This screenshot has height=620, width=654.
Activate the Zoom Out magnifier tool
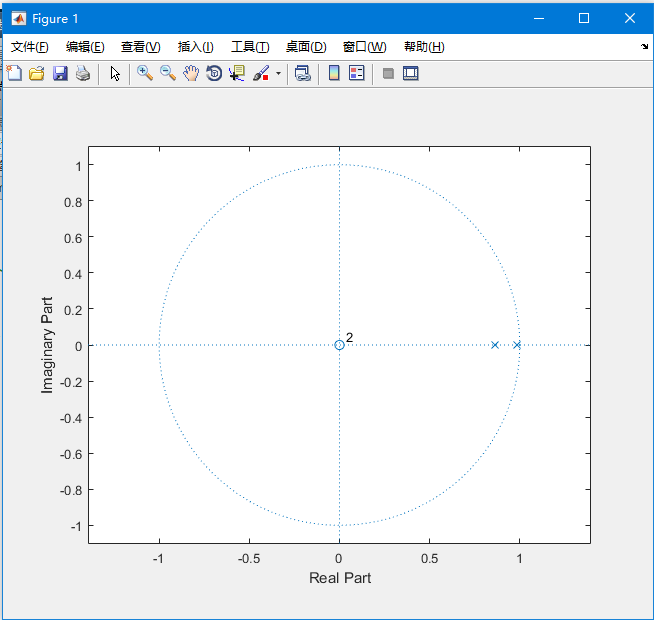coord(168,73)
